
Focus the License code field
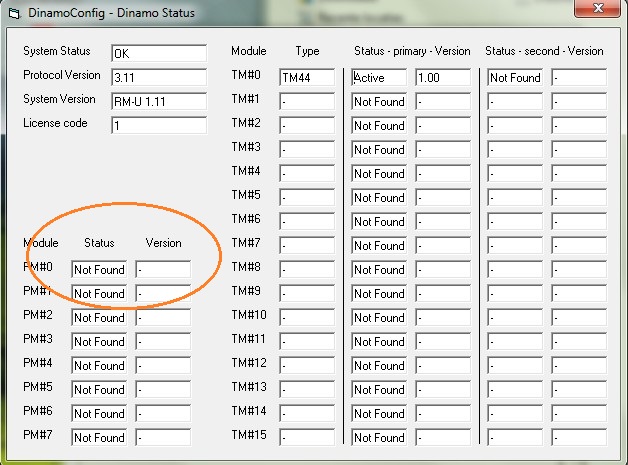coord(158,125)
